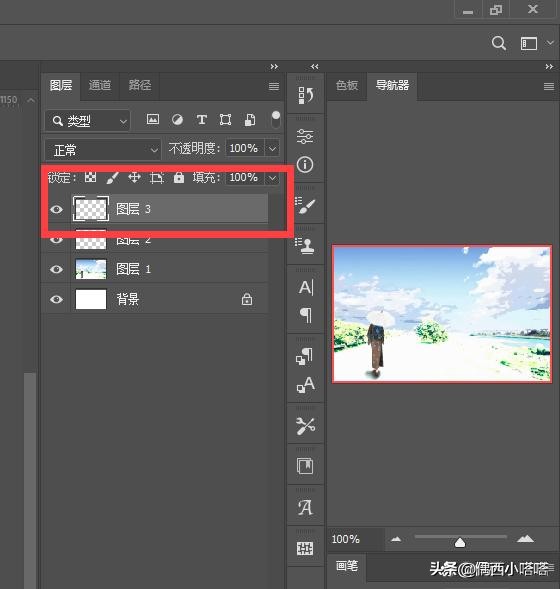Click the workspace switcher icon

point(528,44)
